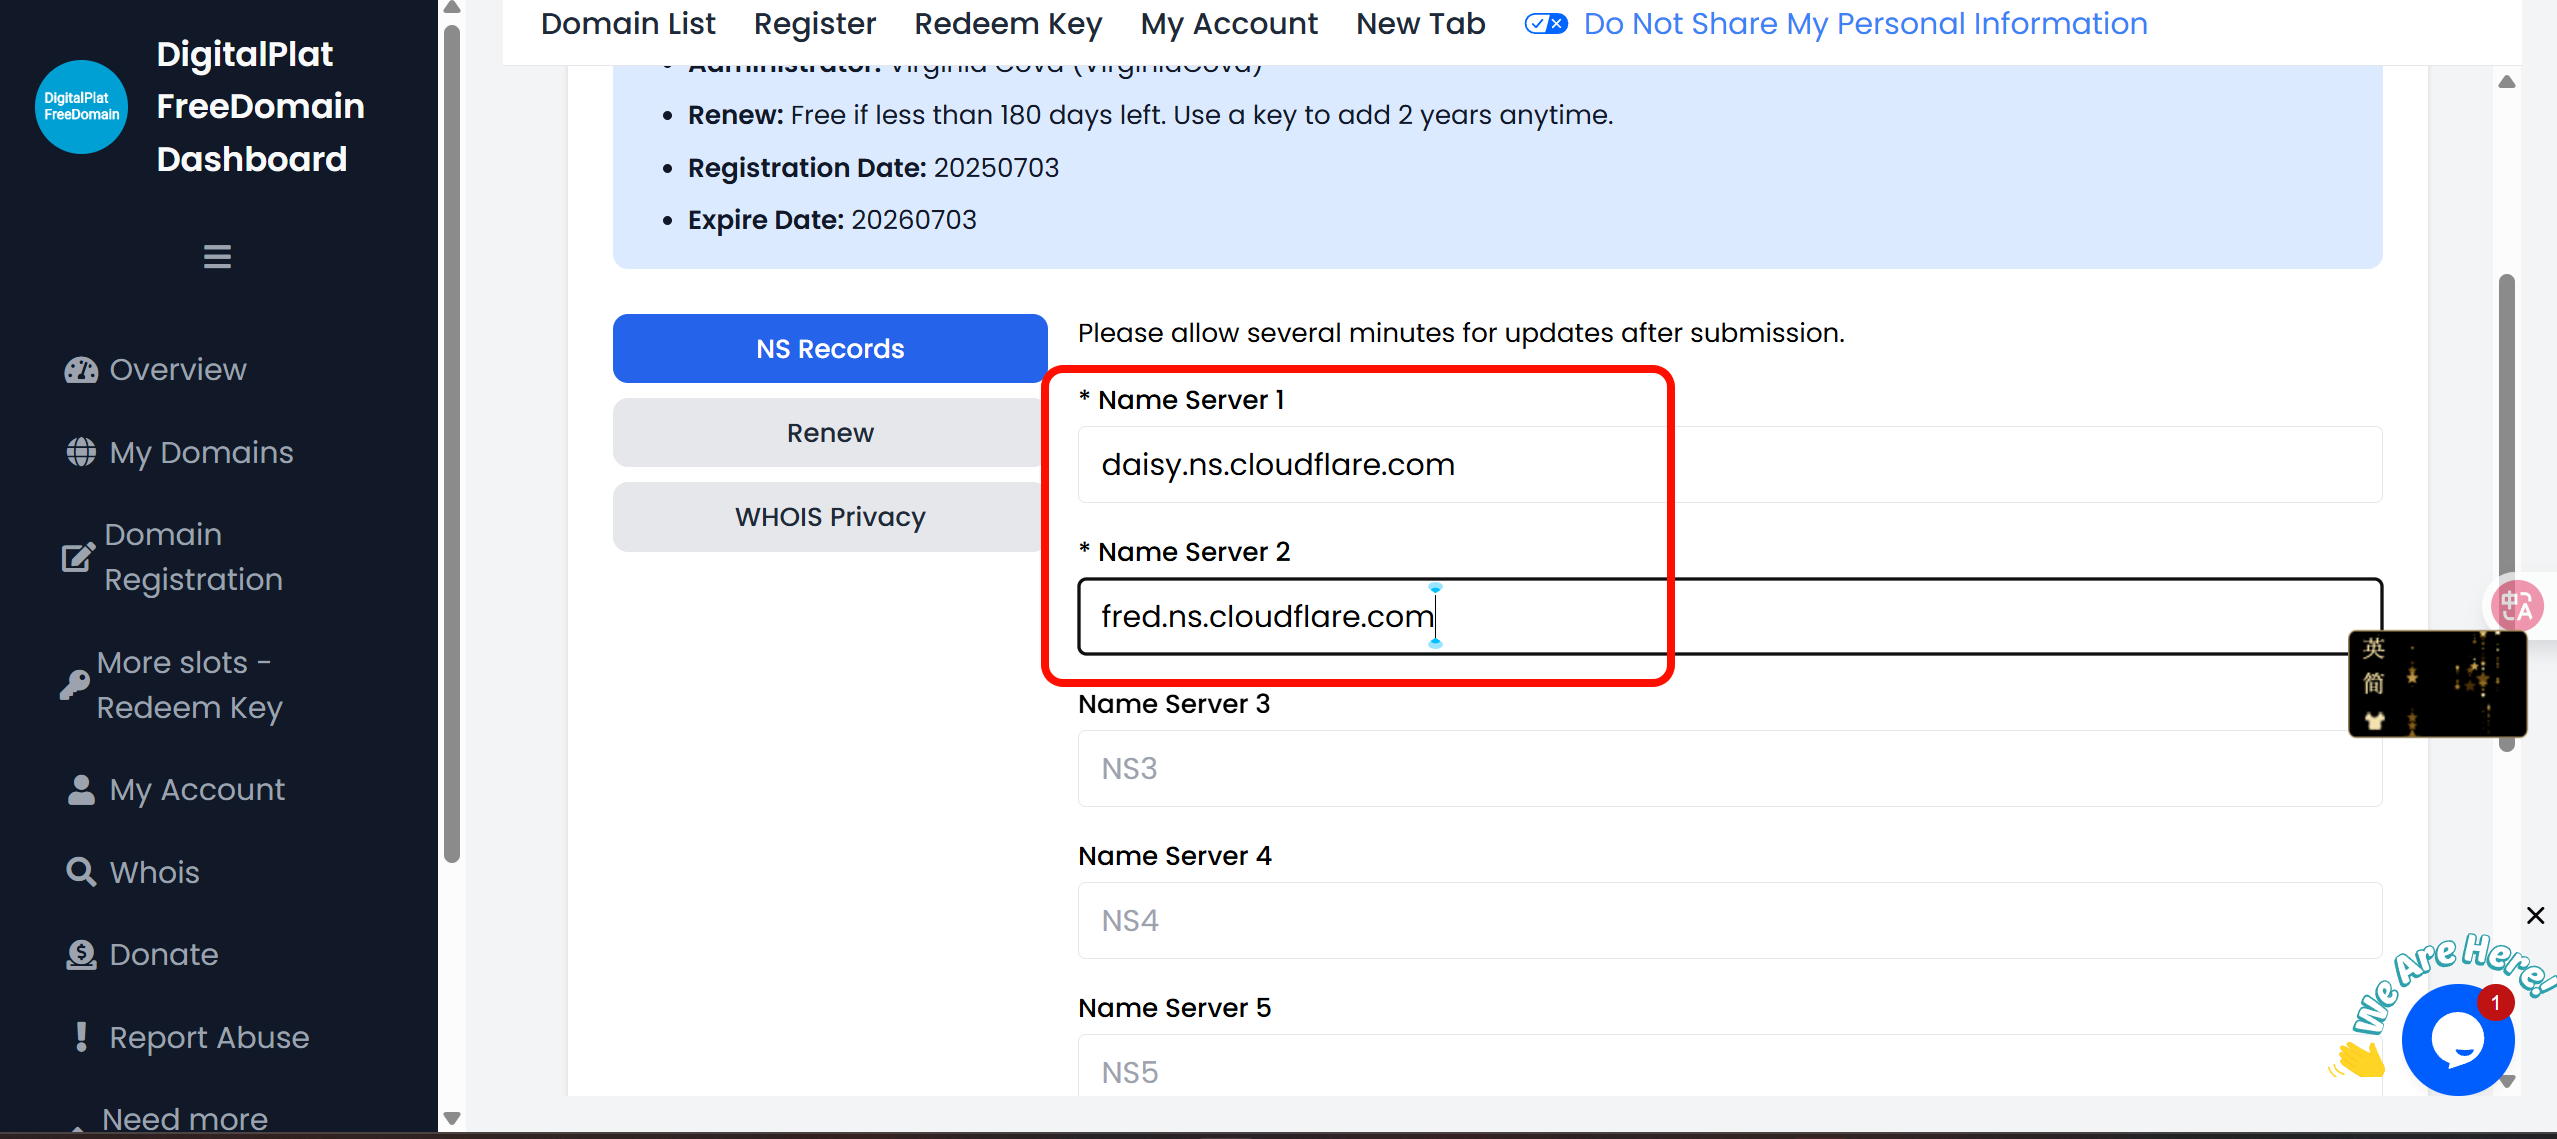The width and height of the screenshot is (2557, 1139).
Task: Select the NS Records tab
Action: 829,349
